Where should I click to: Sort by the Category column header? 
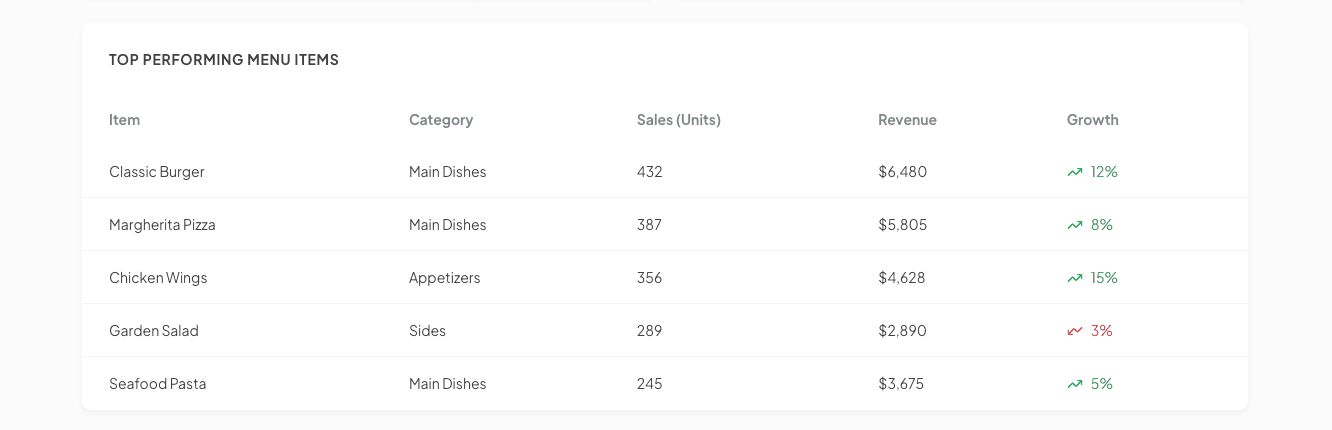click(441, 120)
